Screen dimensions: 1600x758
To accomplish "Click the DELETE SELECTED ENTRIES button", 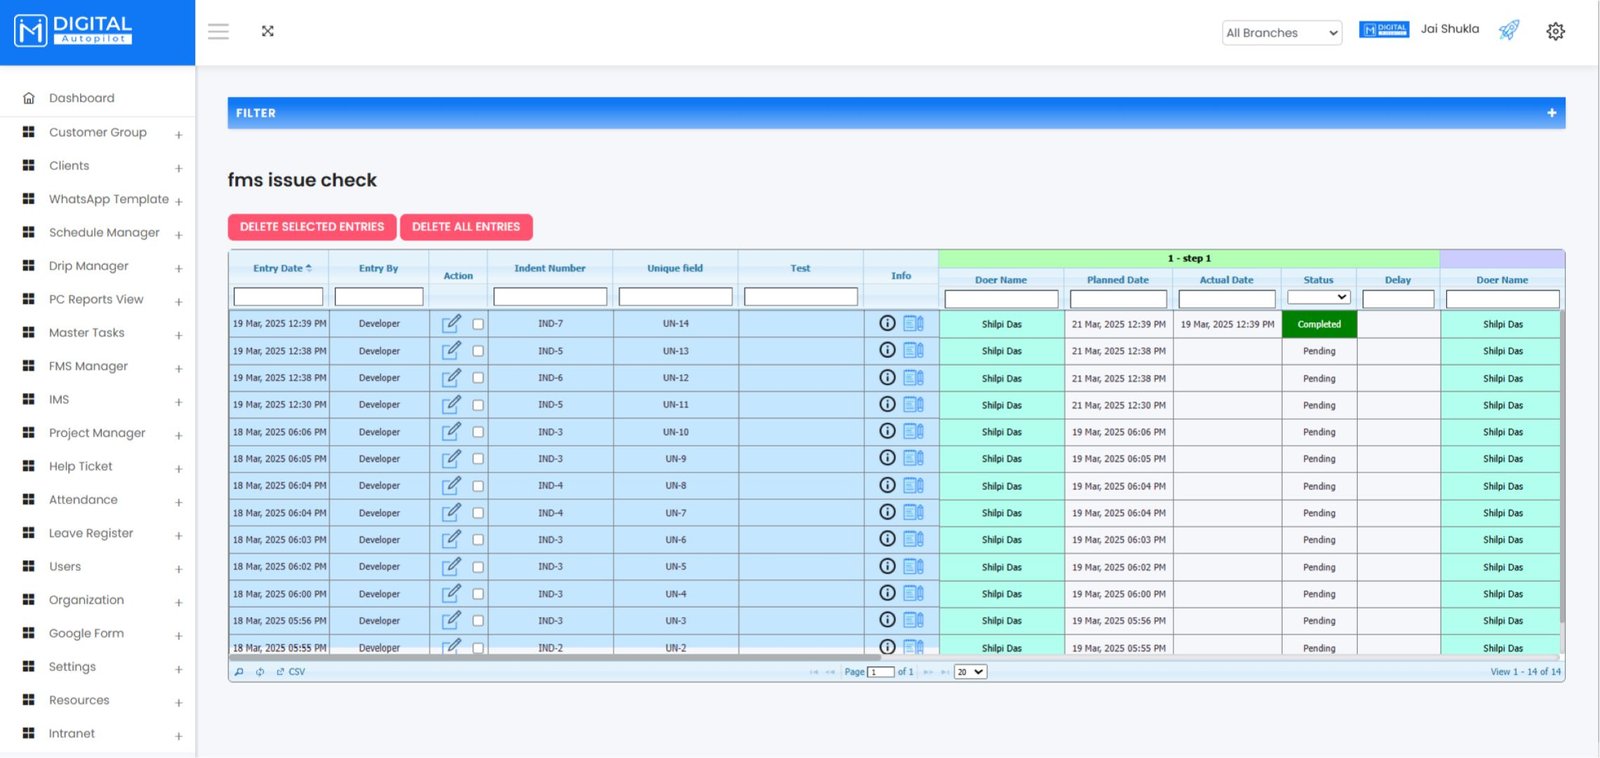I will (312, 227).
